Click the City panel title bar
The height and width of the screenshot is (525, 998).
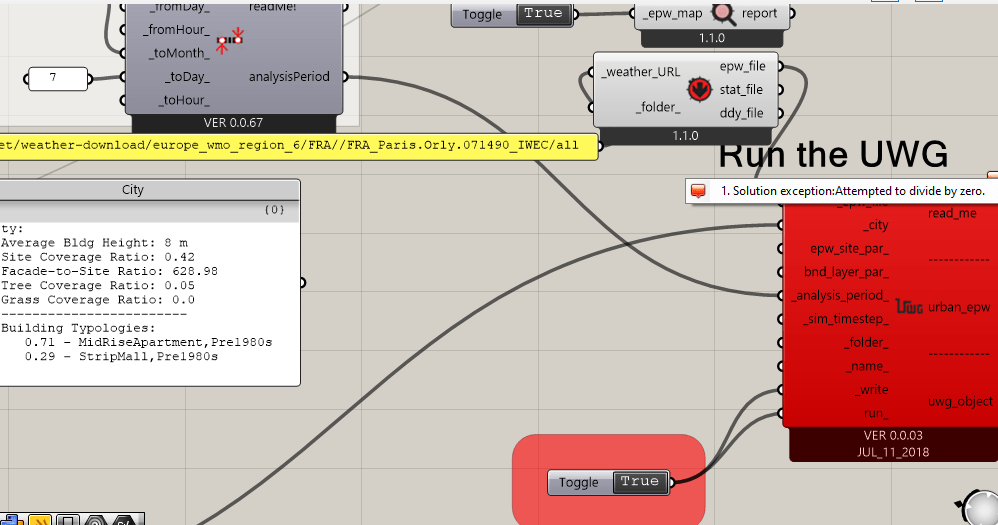[149, 190]
